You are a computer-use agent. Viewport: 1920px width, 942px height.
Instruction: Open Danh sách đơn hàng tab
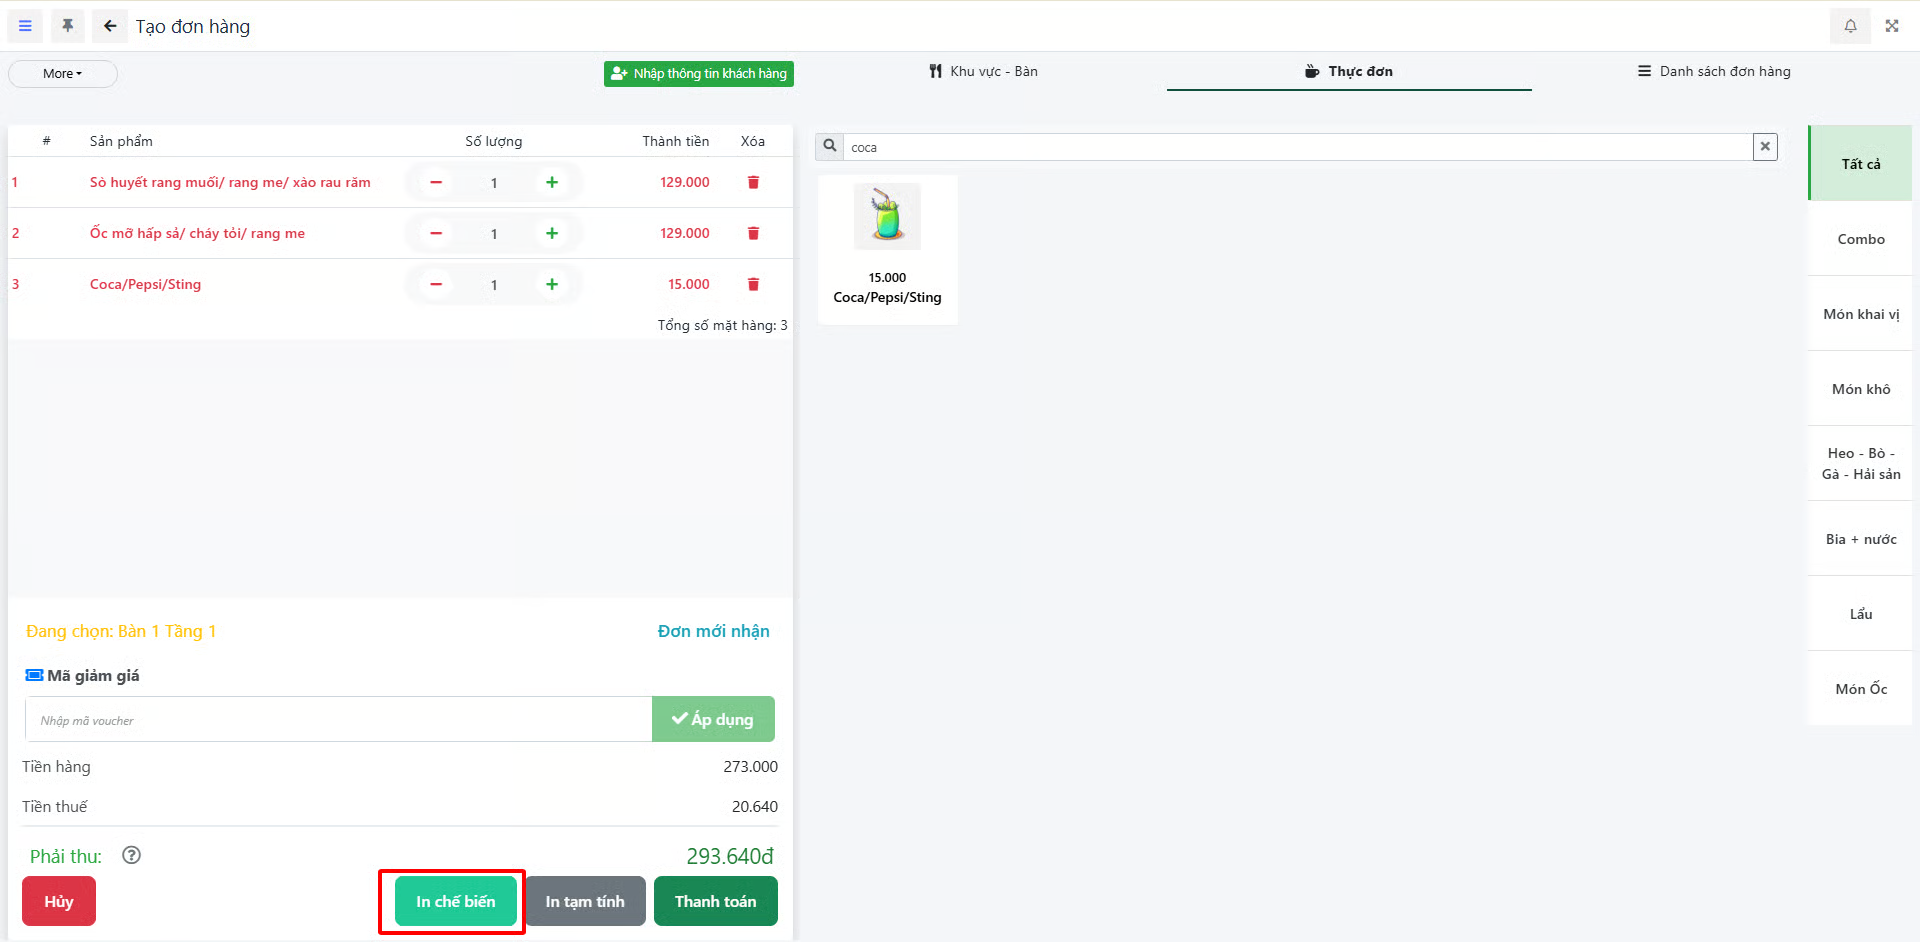1714,72
